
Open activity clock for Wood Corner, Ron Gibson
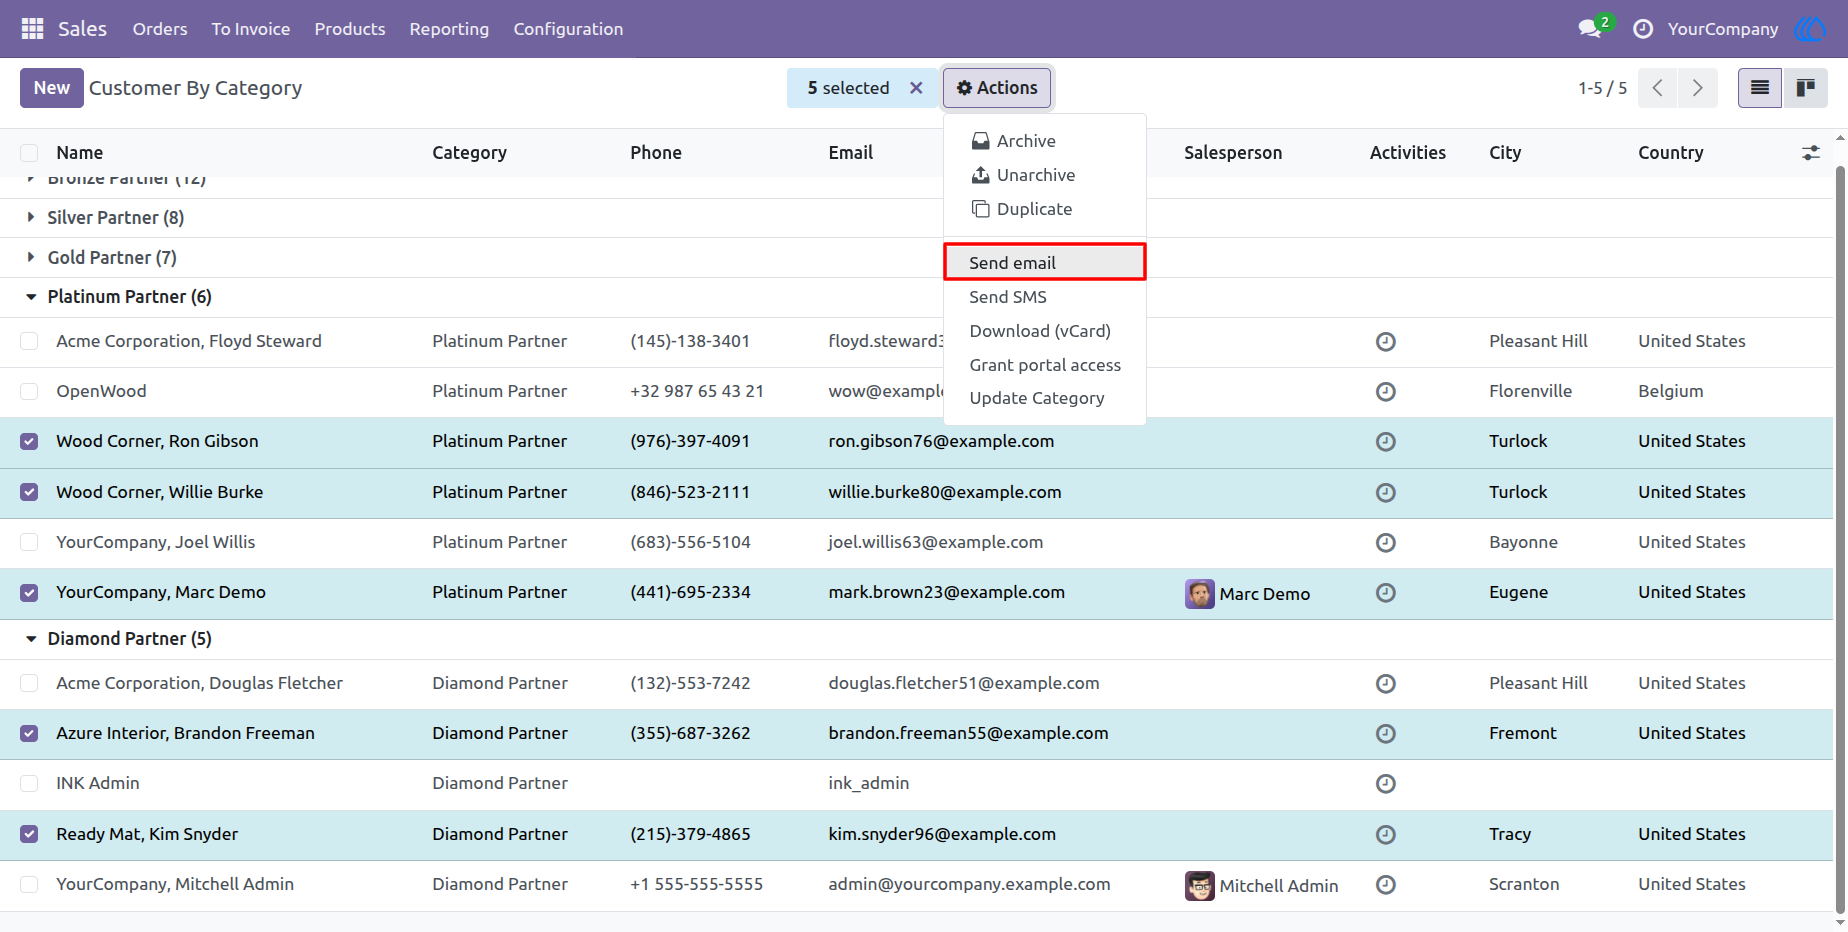1386,442
